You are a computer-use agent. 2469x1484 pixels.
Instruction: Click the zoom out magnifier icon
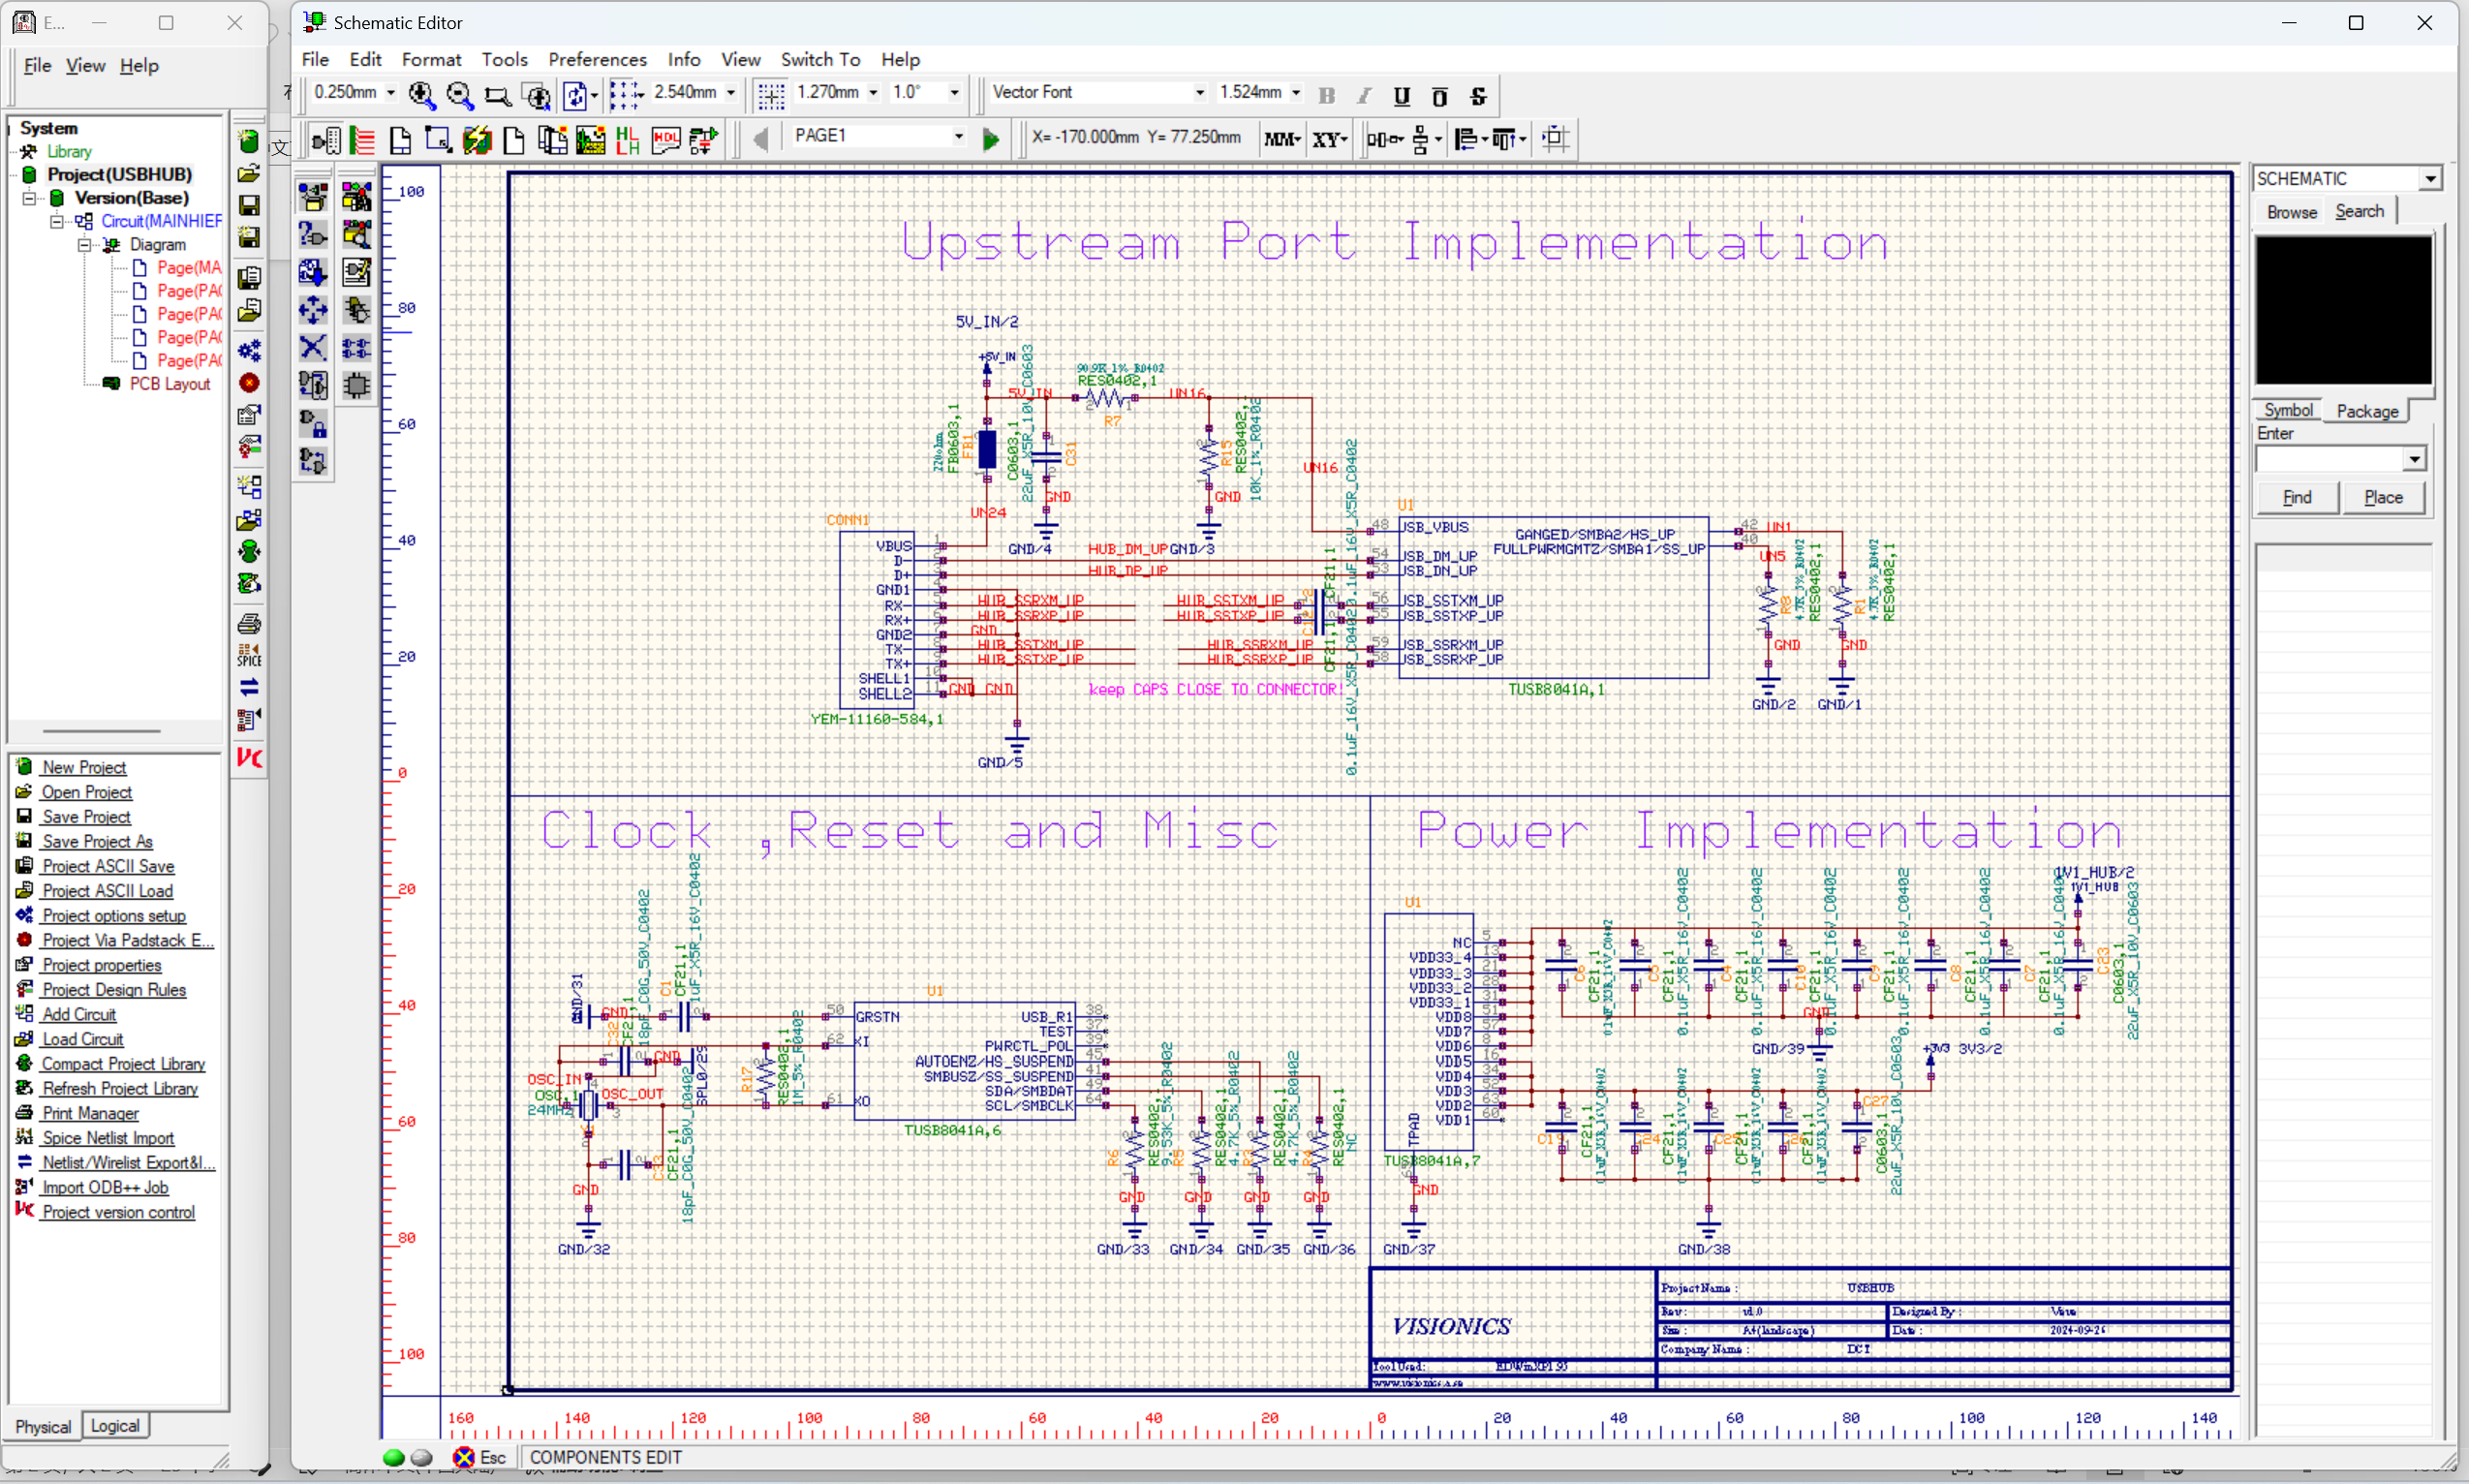click(x=460, y=95)
